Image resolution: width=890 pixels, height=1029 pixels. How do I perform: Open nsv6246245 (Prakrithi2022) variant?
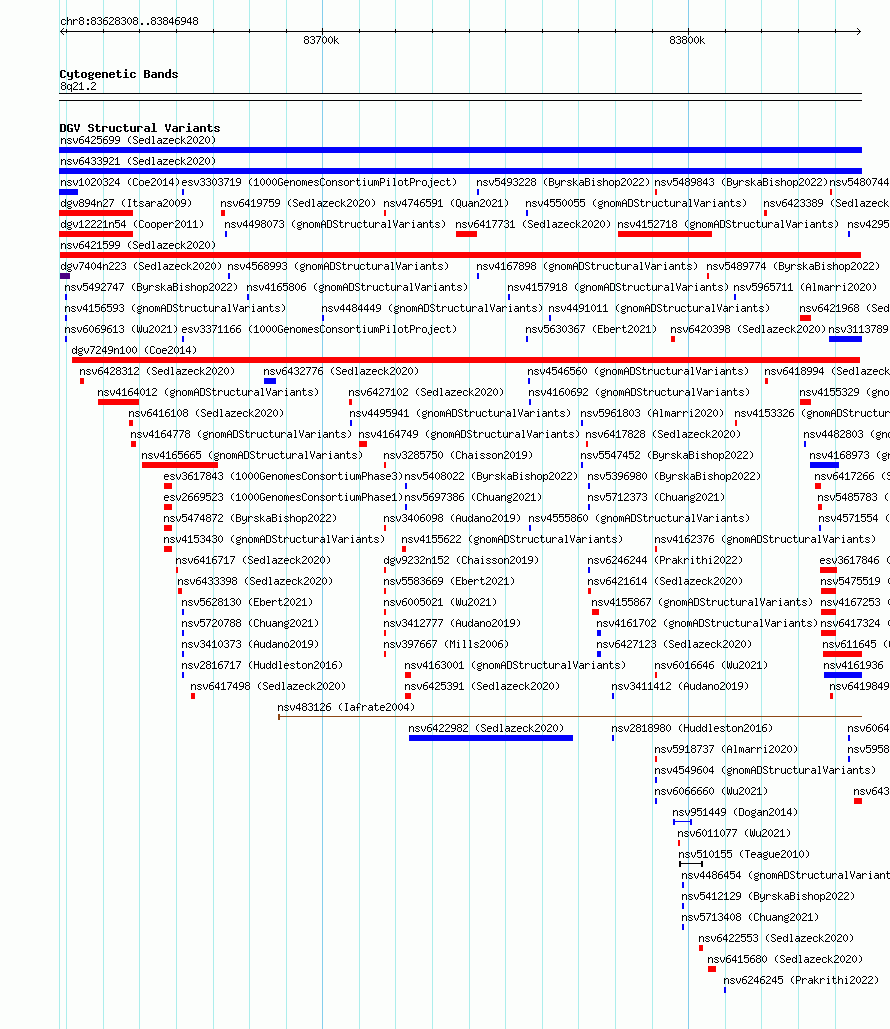pyautogui.click(x=801, y=980)
